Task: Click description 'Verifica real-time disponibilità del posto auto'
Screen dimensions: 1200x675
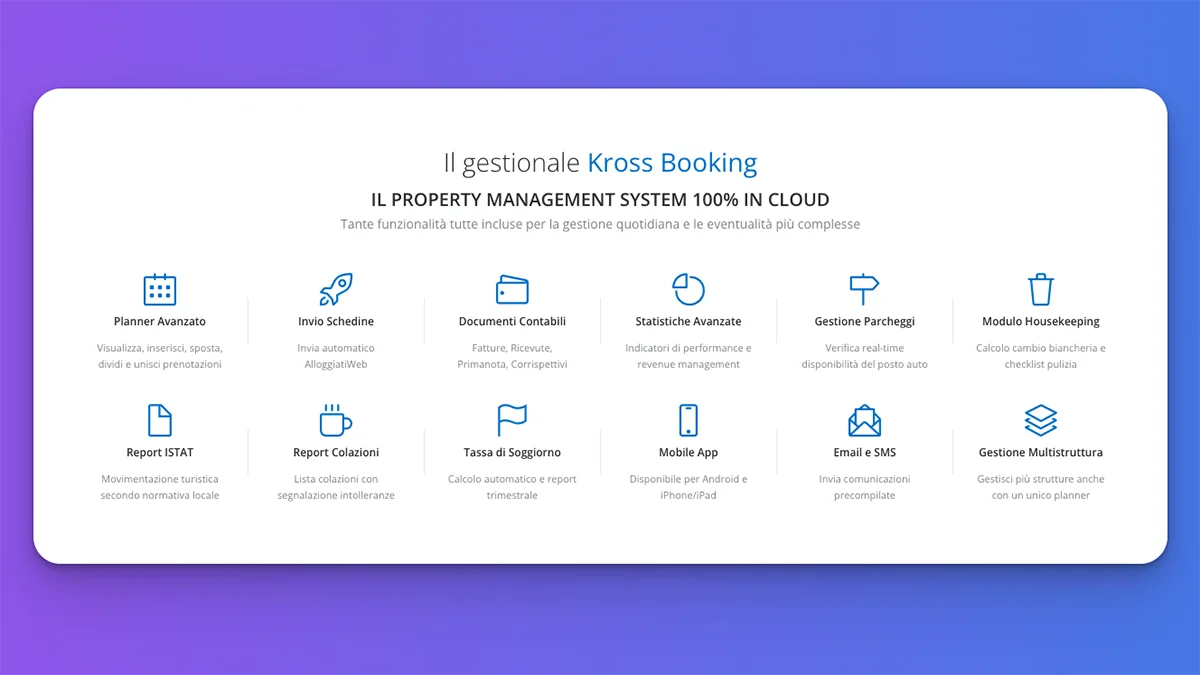Action: [864, 356]
